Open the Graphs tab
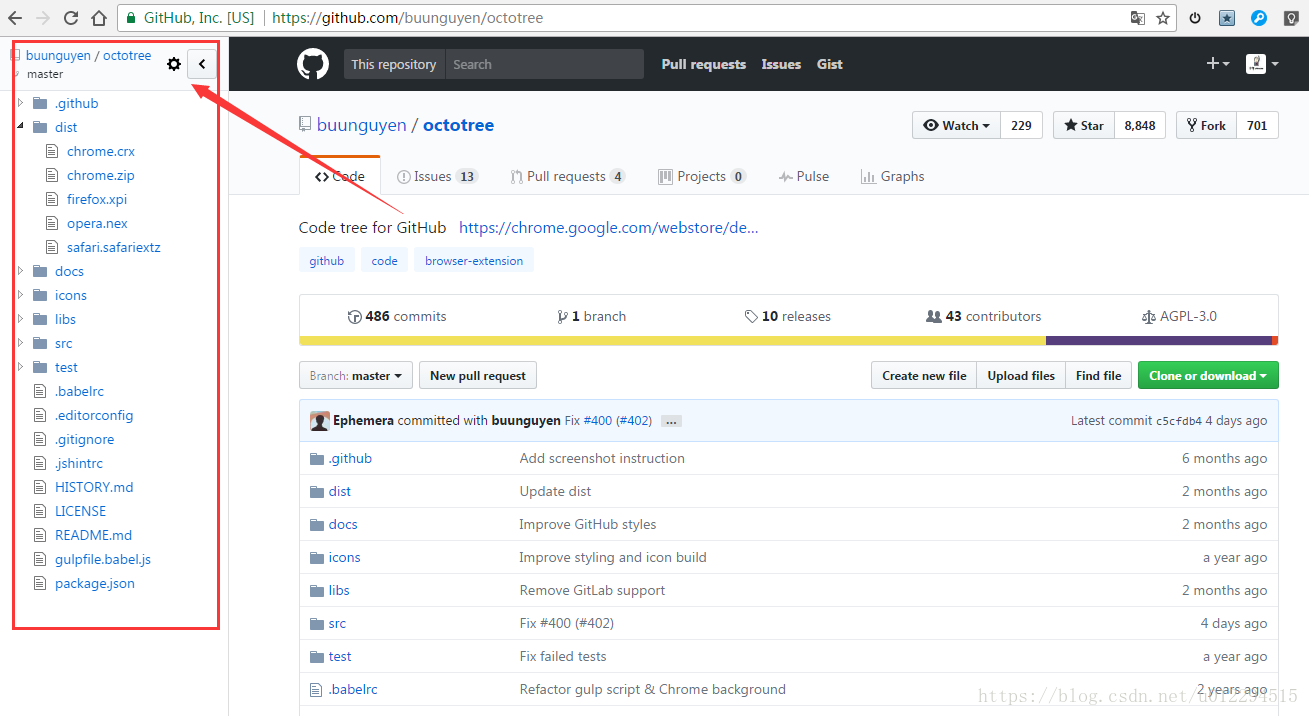The height and width of the screenshot is (716, 1309). [x=892, y=176]
